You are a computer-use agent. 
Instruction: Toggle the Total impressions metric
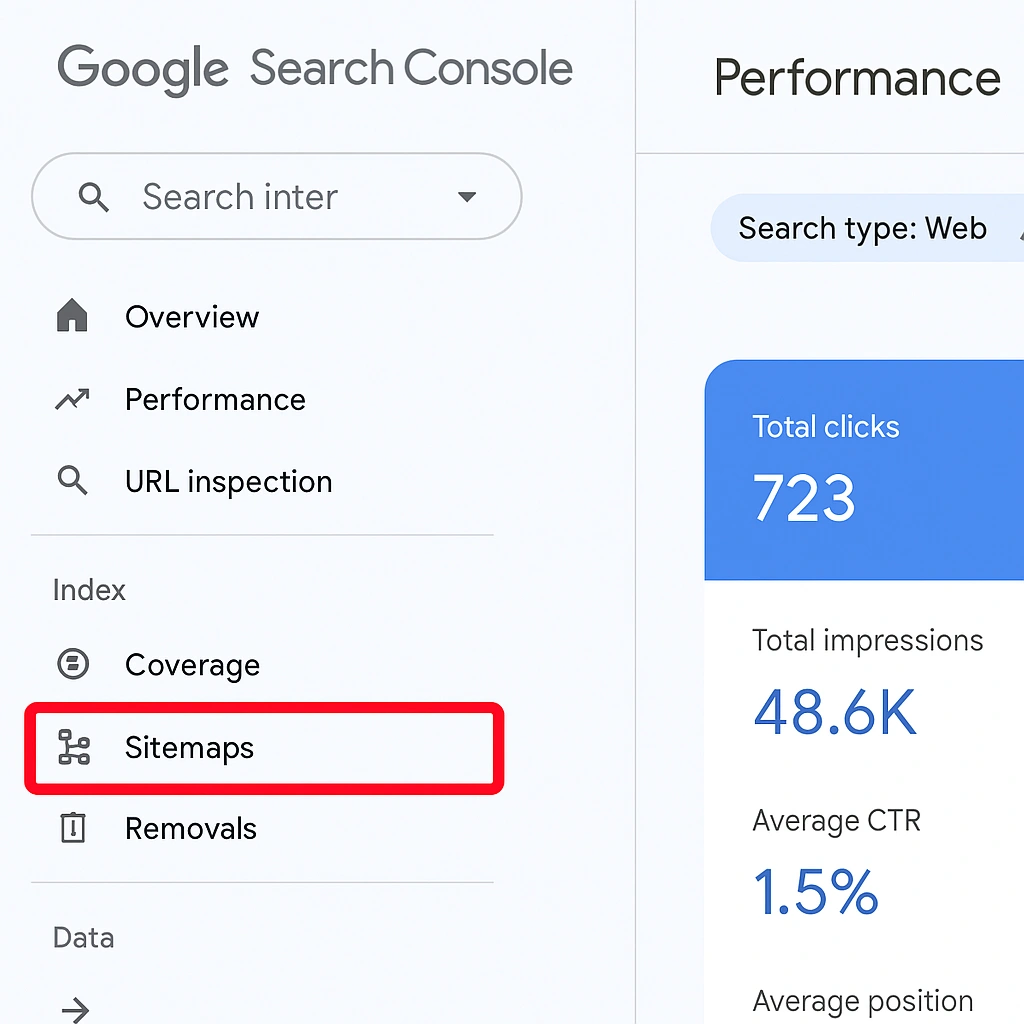(866, 683)
